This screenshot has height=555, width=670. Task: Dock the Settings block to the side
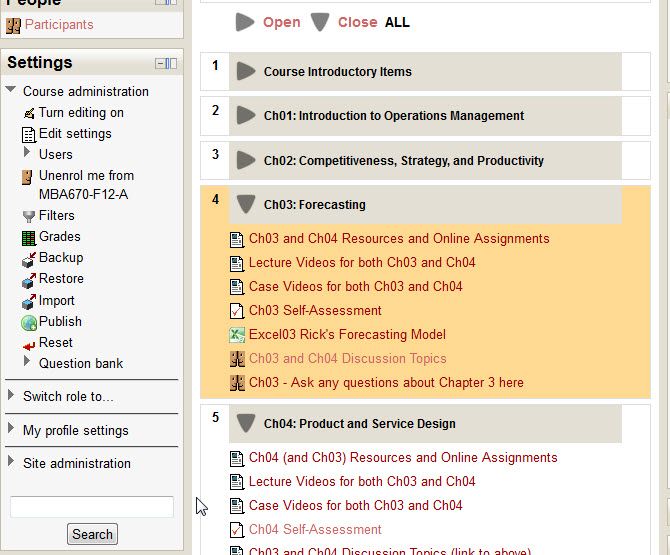[171, 64]
